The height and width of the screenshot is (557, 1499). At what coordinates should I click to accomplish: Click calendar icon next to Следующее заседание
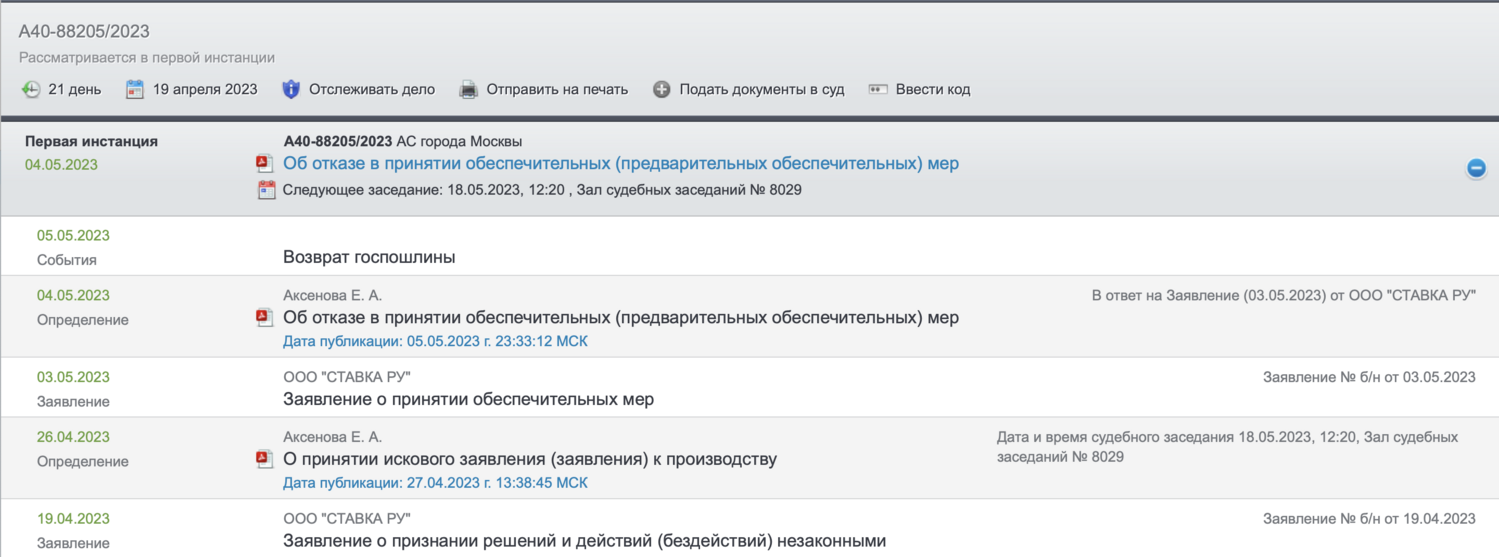point(266,190)
